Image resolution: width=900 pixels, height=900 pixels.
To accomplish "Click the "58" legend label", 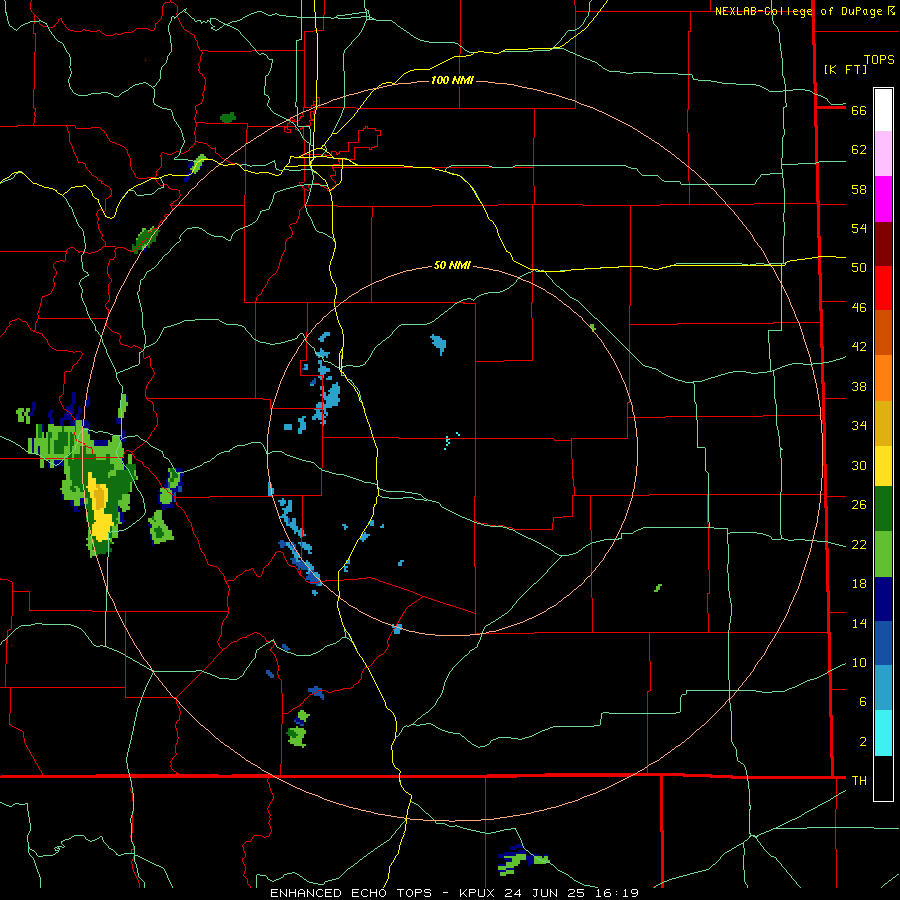I will 859,189.
